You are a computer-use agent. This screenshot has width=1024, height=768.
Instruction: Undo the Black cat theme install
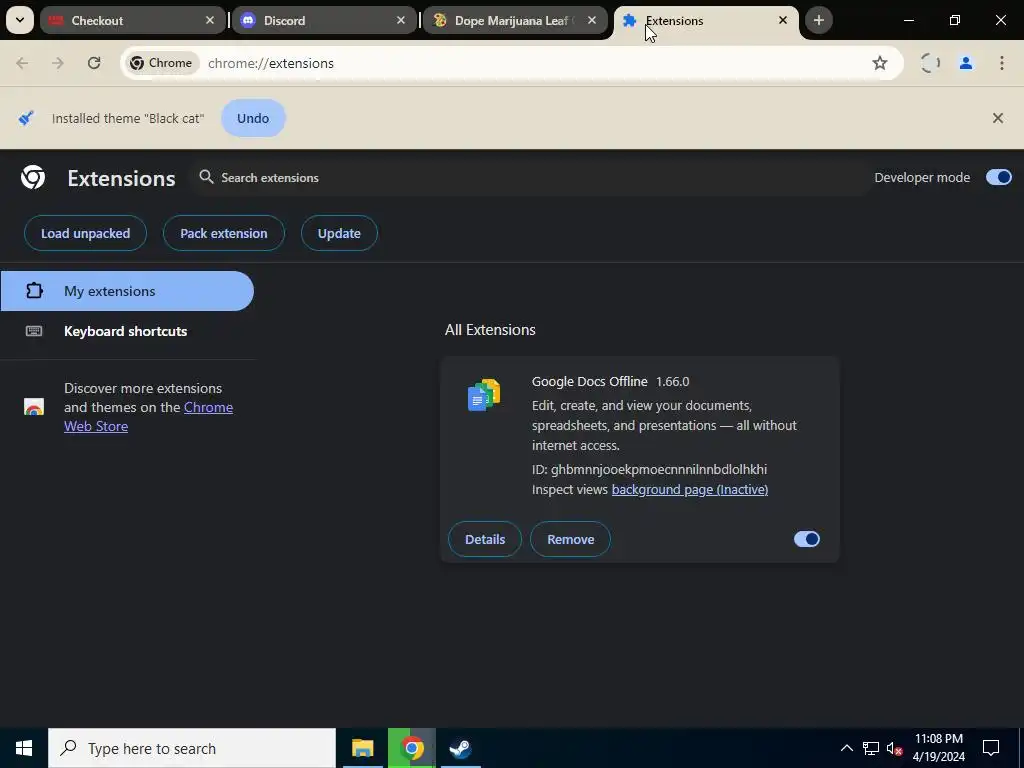point(253,118)
